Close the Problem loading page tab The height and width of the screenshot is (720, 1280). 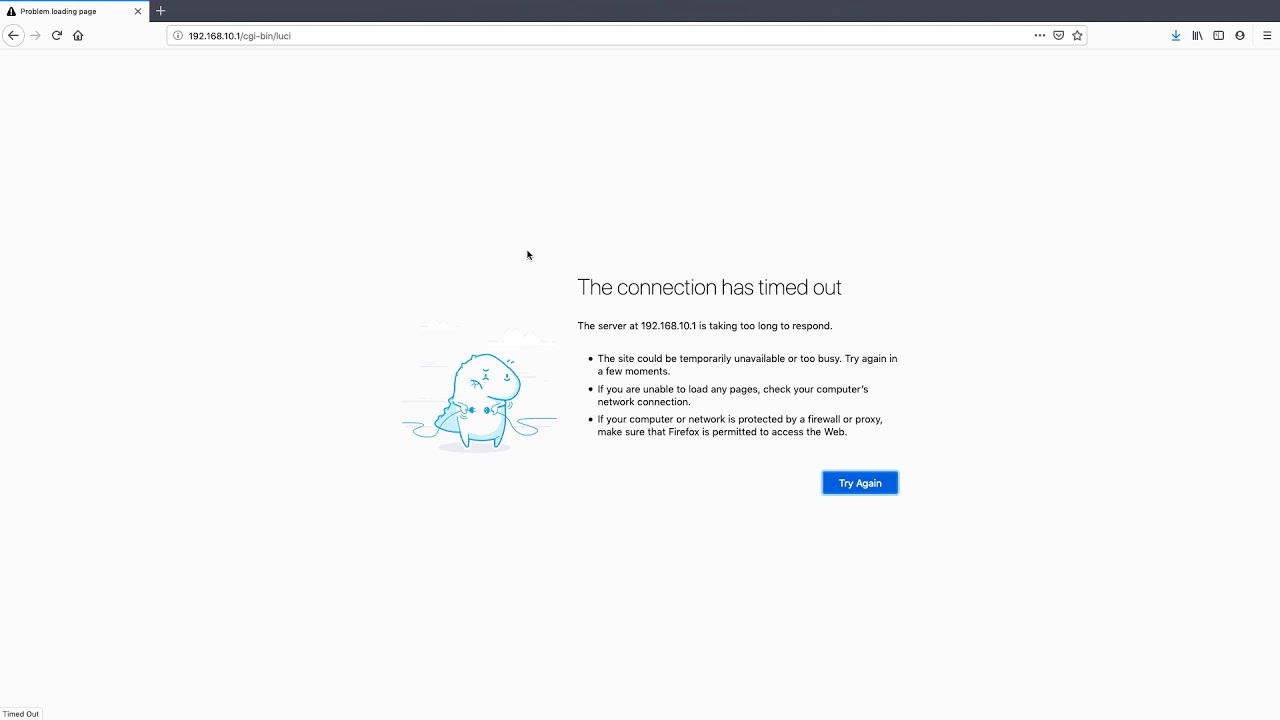click(138, 11)
